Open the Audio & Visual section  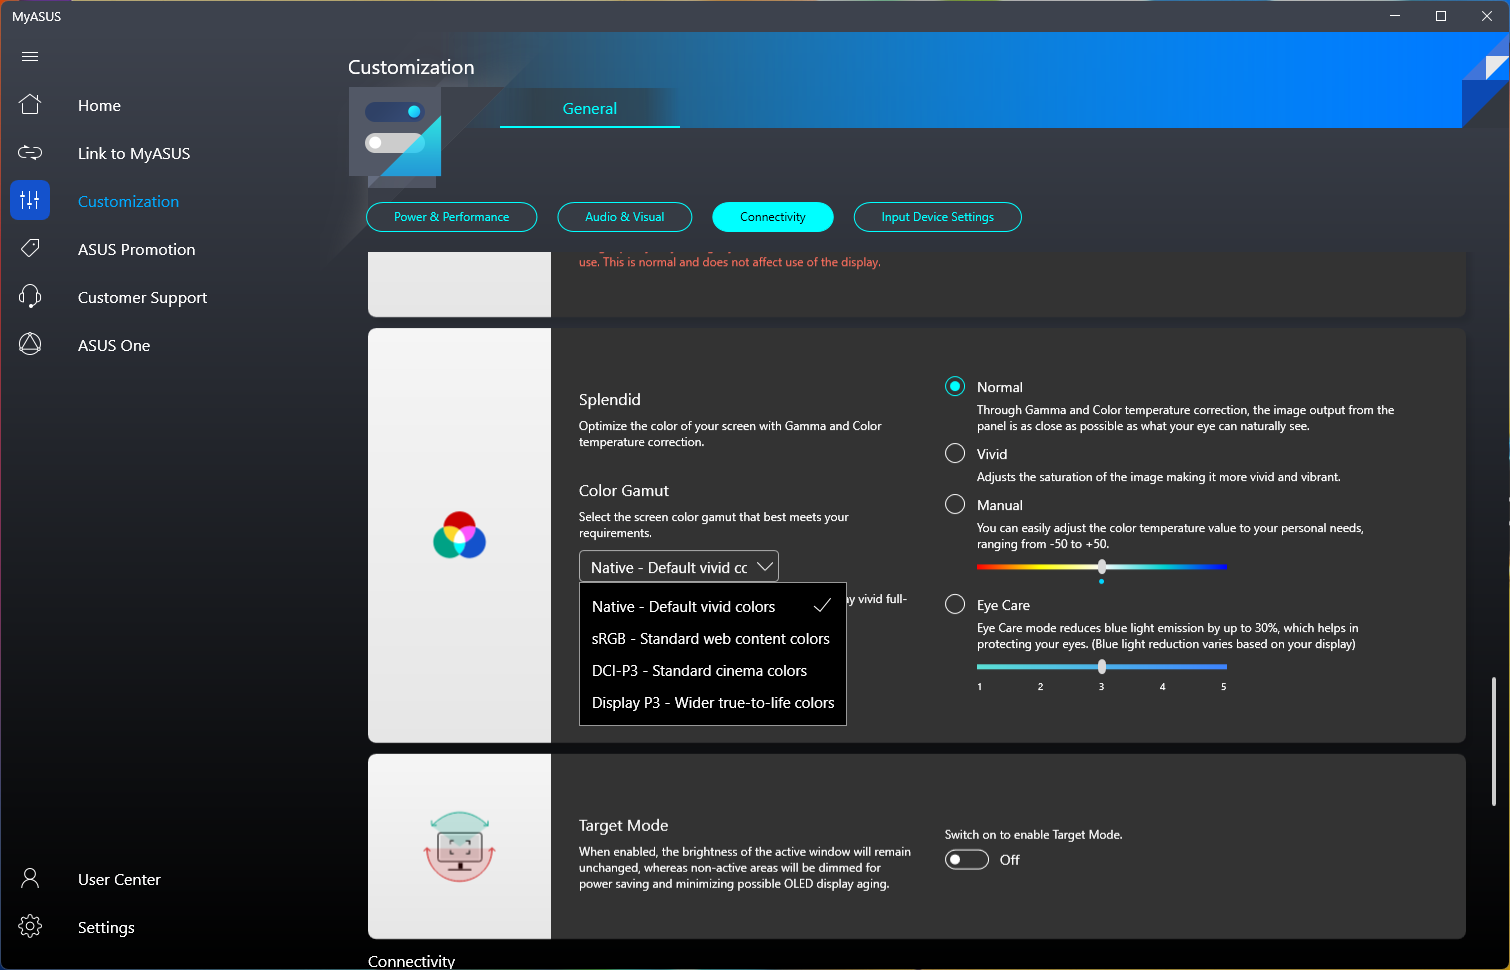625,217
